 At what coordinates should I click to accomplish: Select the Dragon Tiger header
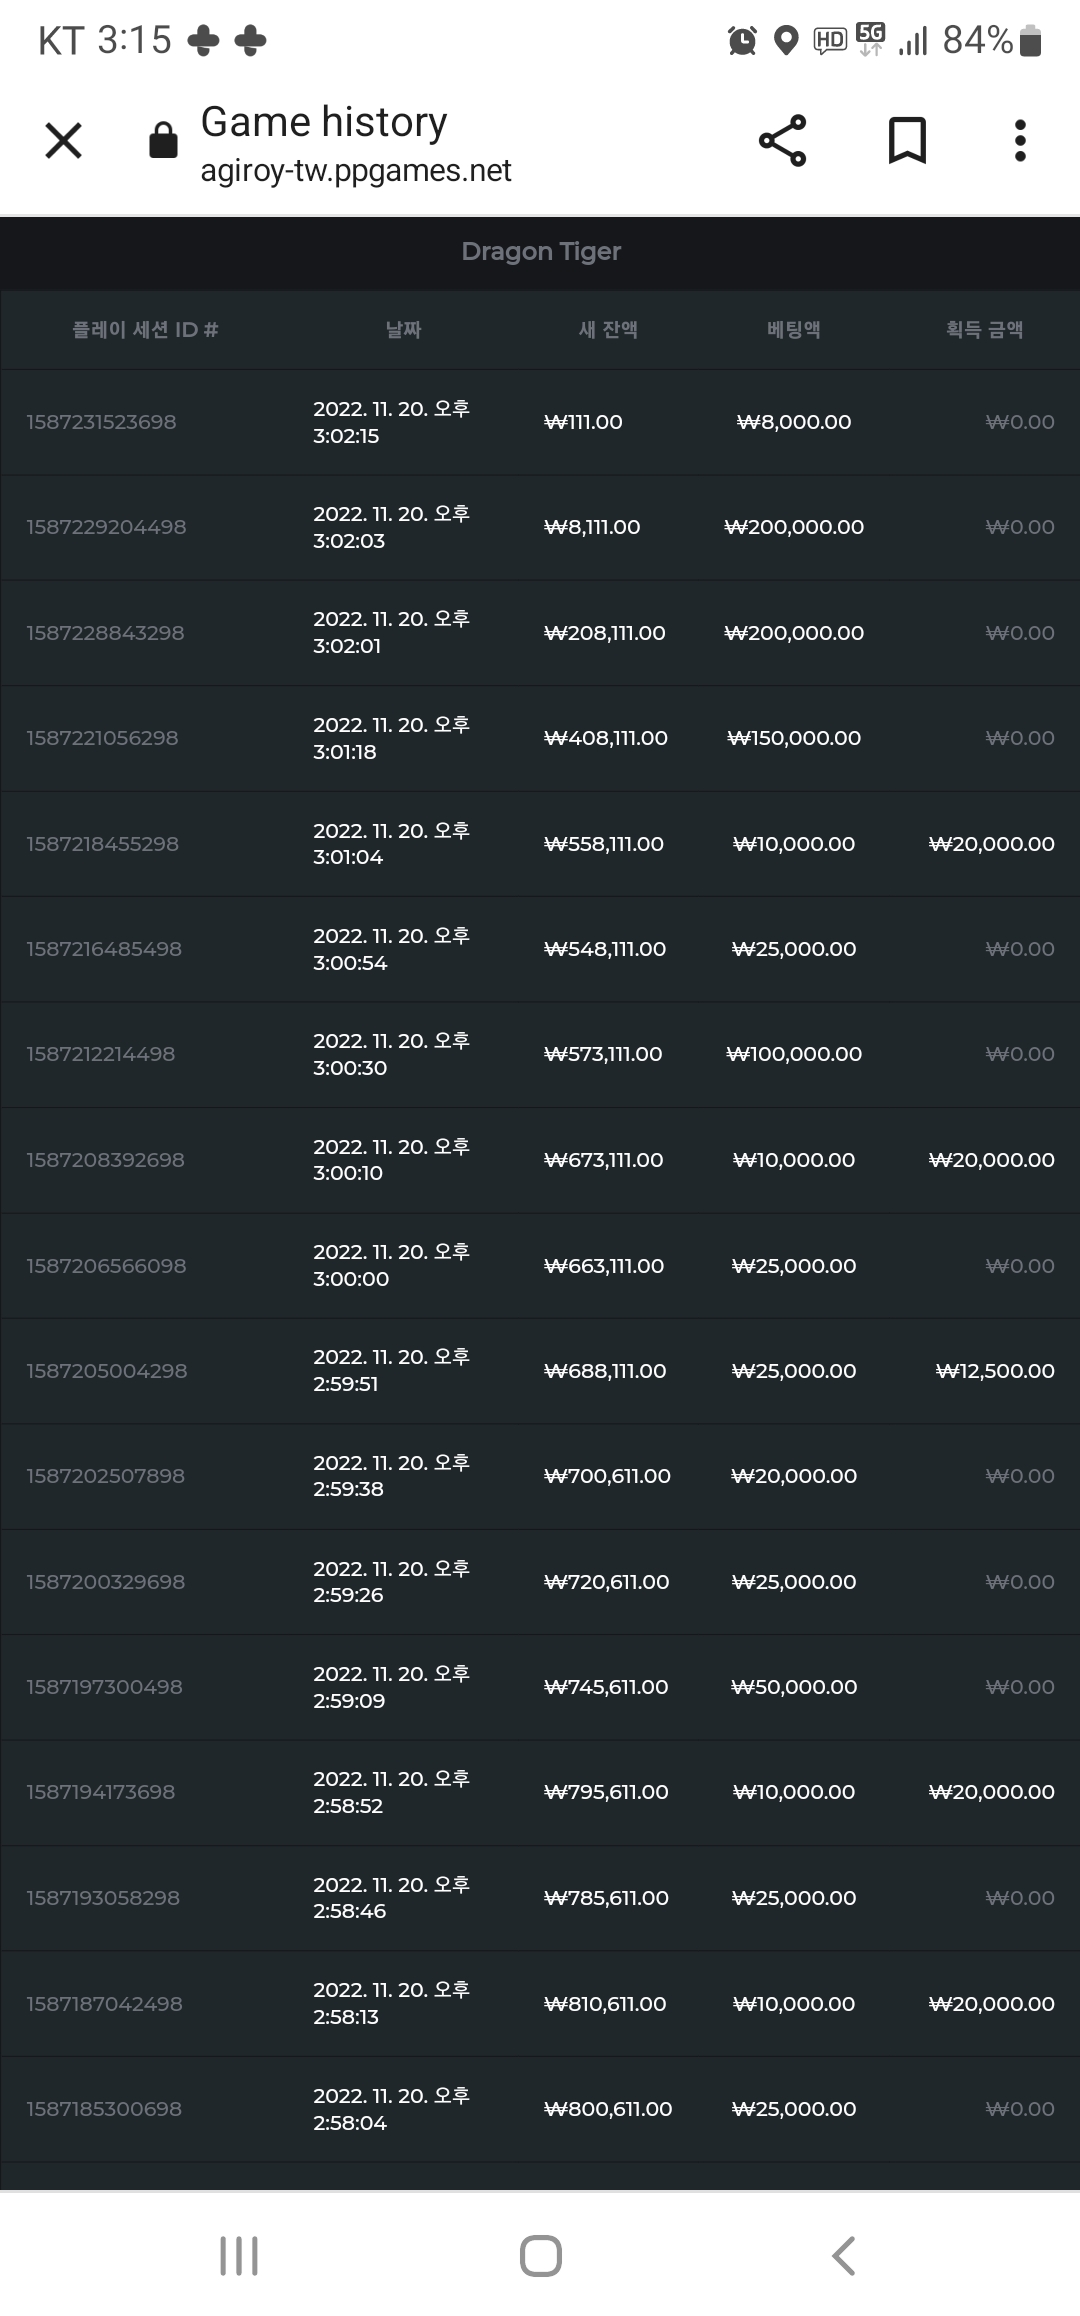point(540,251)
